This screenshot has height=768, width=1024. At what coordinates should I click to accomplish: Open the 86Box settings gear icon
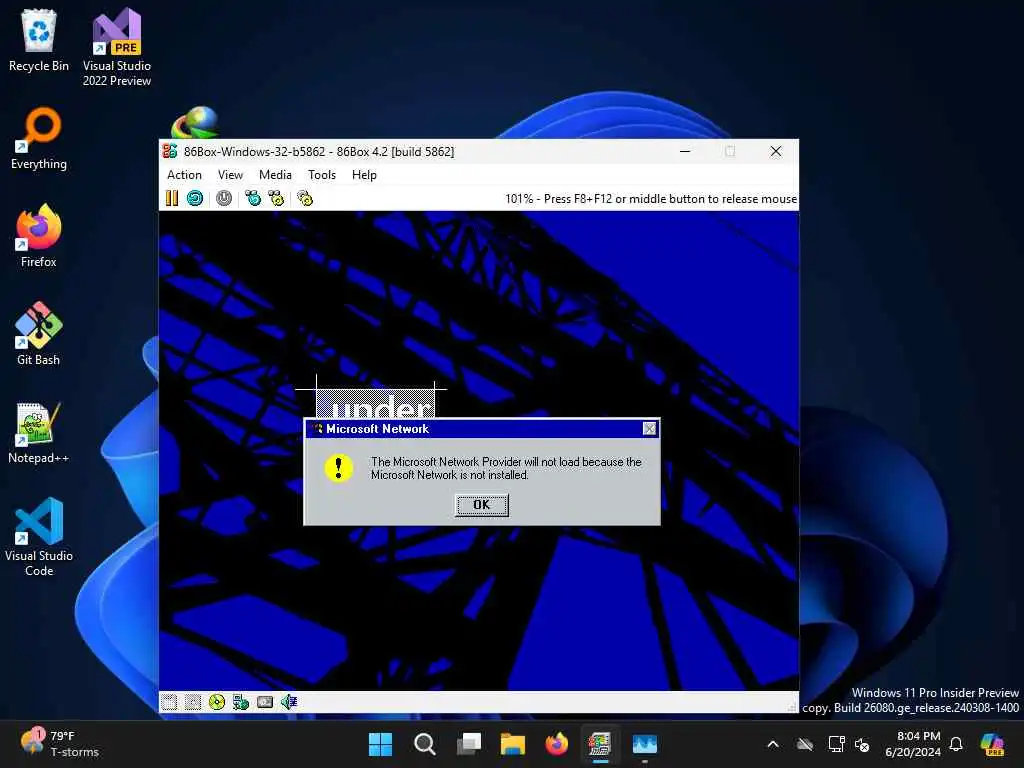(305, 198)
